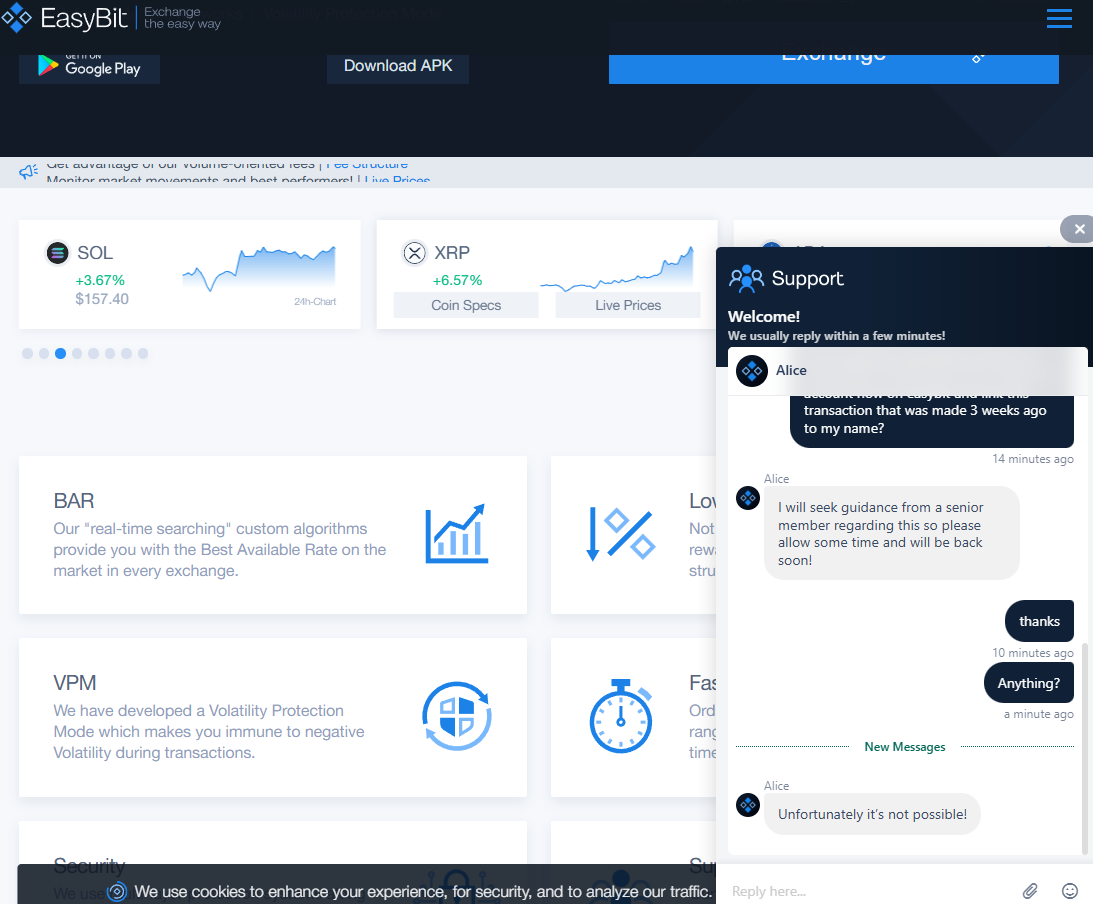The height and width of the screenshot is (904, 1093).
Task: Click the stopwatch icon
Action: [621, 716]
